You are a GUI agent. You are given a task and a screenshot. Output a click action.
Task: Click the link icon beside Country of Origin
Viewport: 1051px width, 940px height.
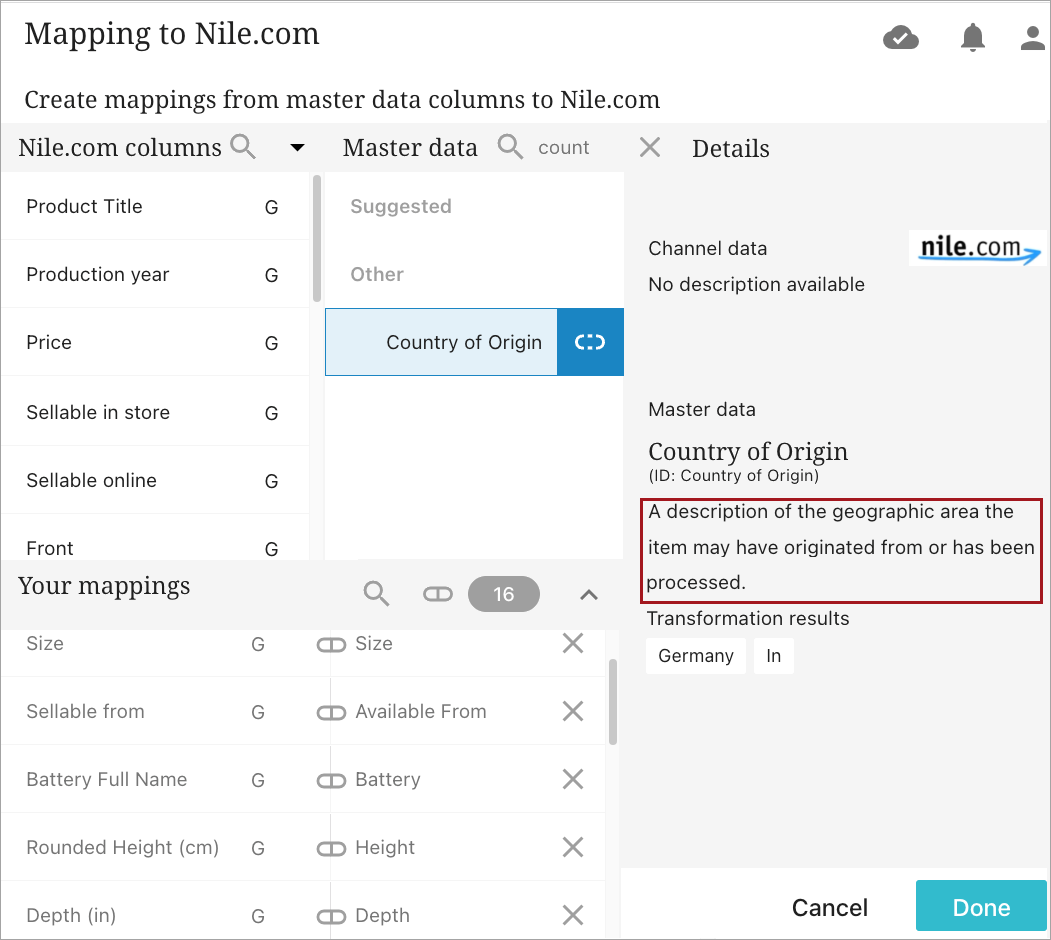click(x=590, y=342)
